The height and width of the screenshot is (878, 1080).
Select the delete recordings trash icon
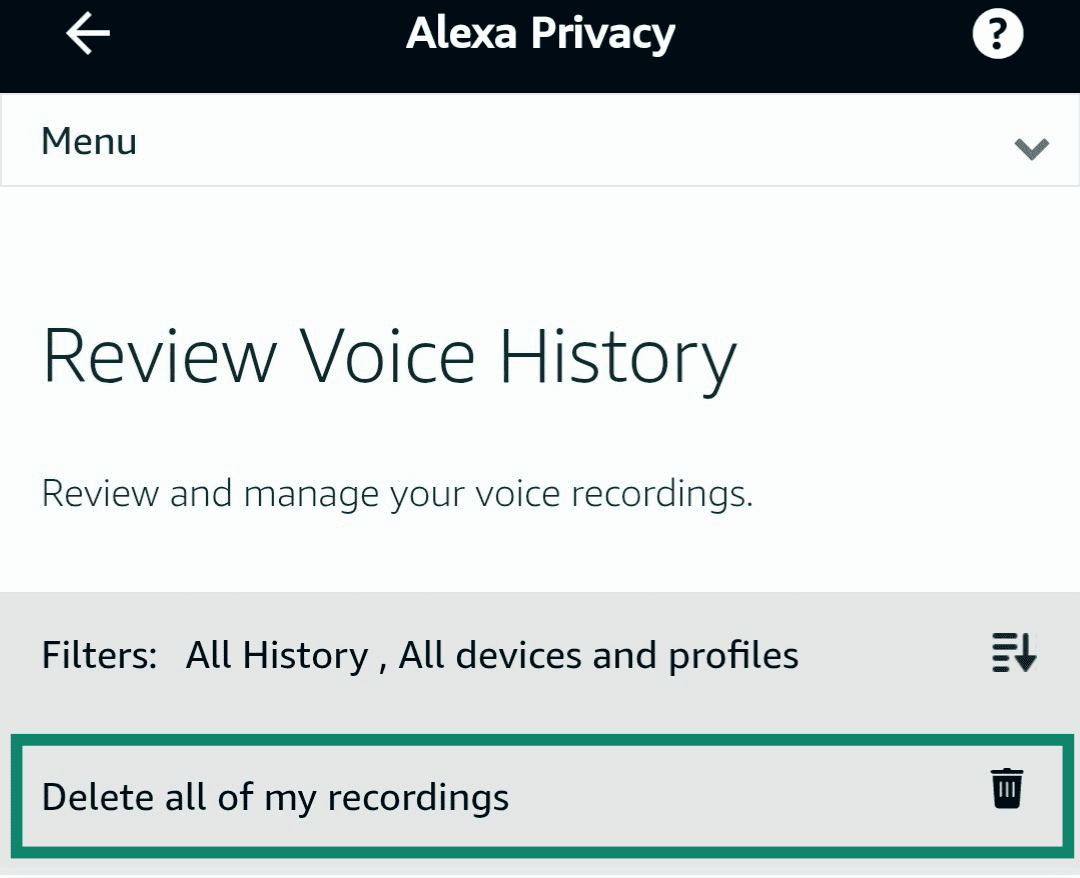pyautogui.click(x=1008, y=787)
